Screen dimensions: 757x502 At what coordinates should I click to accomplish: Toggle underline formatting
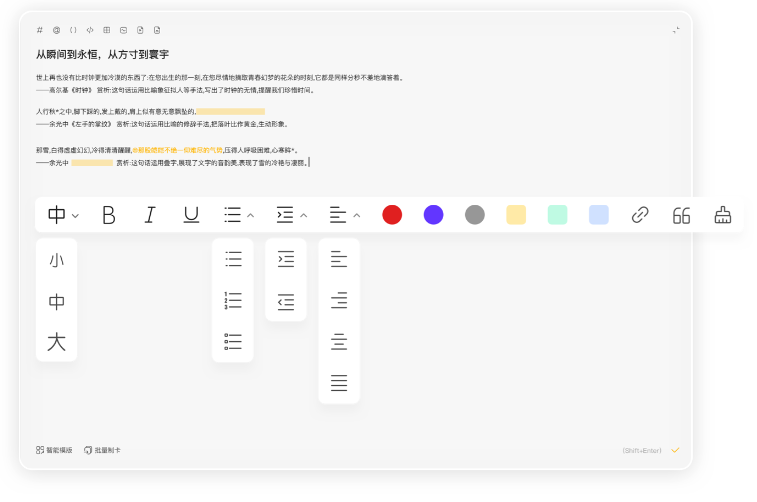click(191, 215)
